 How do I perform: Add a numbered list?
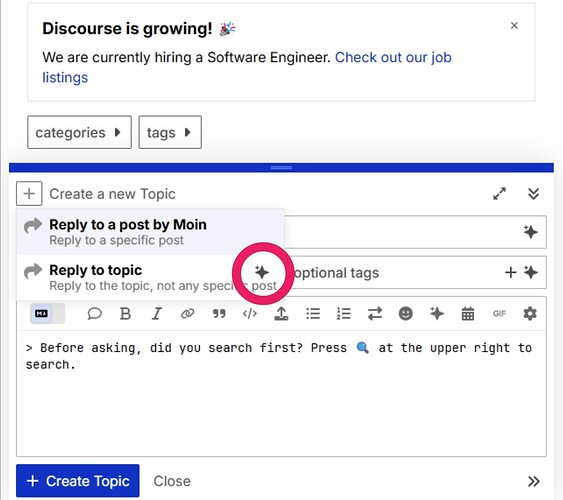point(344,314)
